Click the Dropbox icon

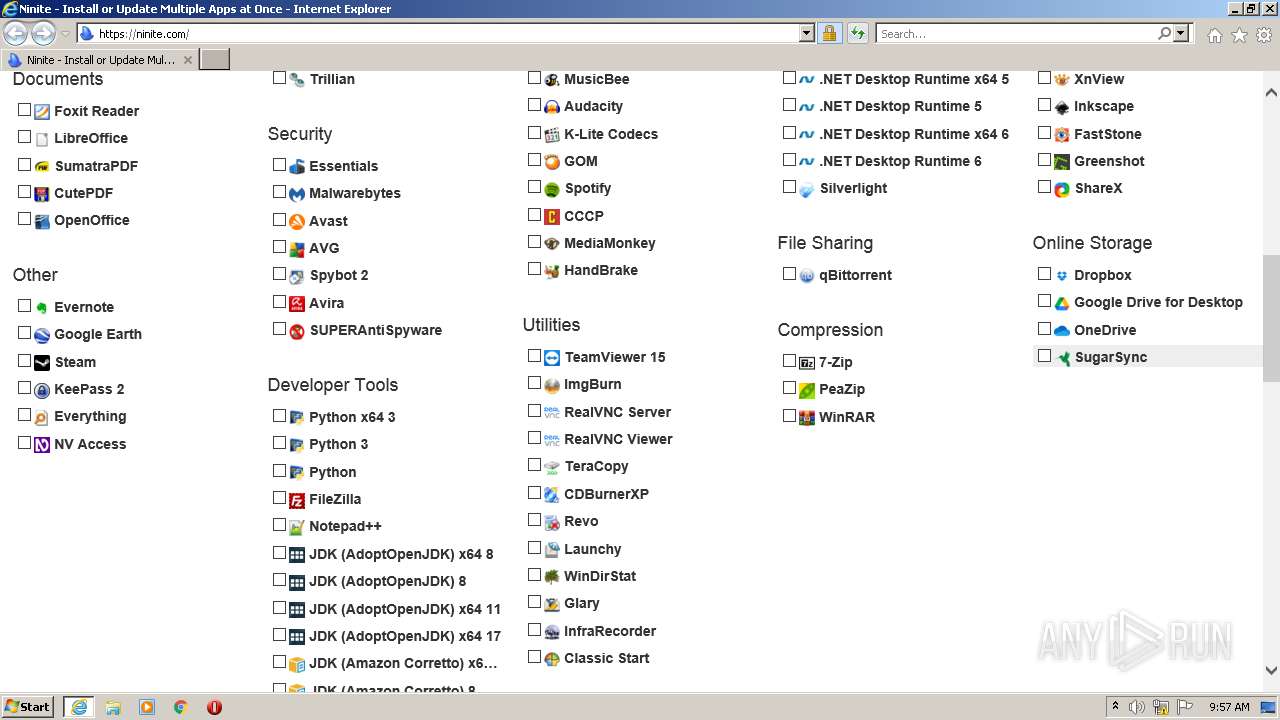click(x=1062, y=276)
